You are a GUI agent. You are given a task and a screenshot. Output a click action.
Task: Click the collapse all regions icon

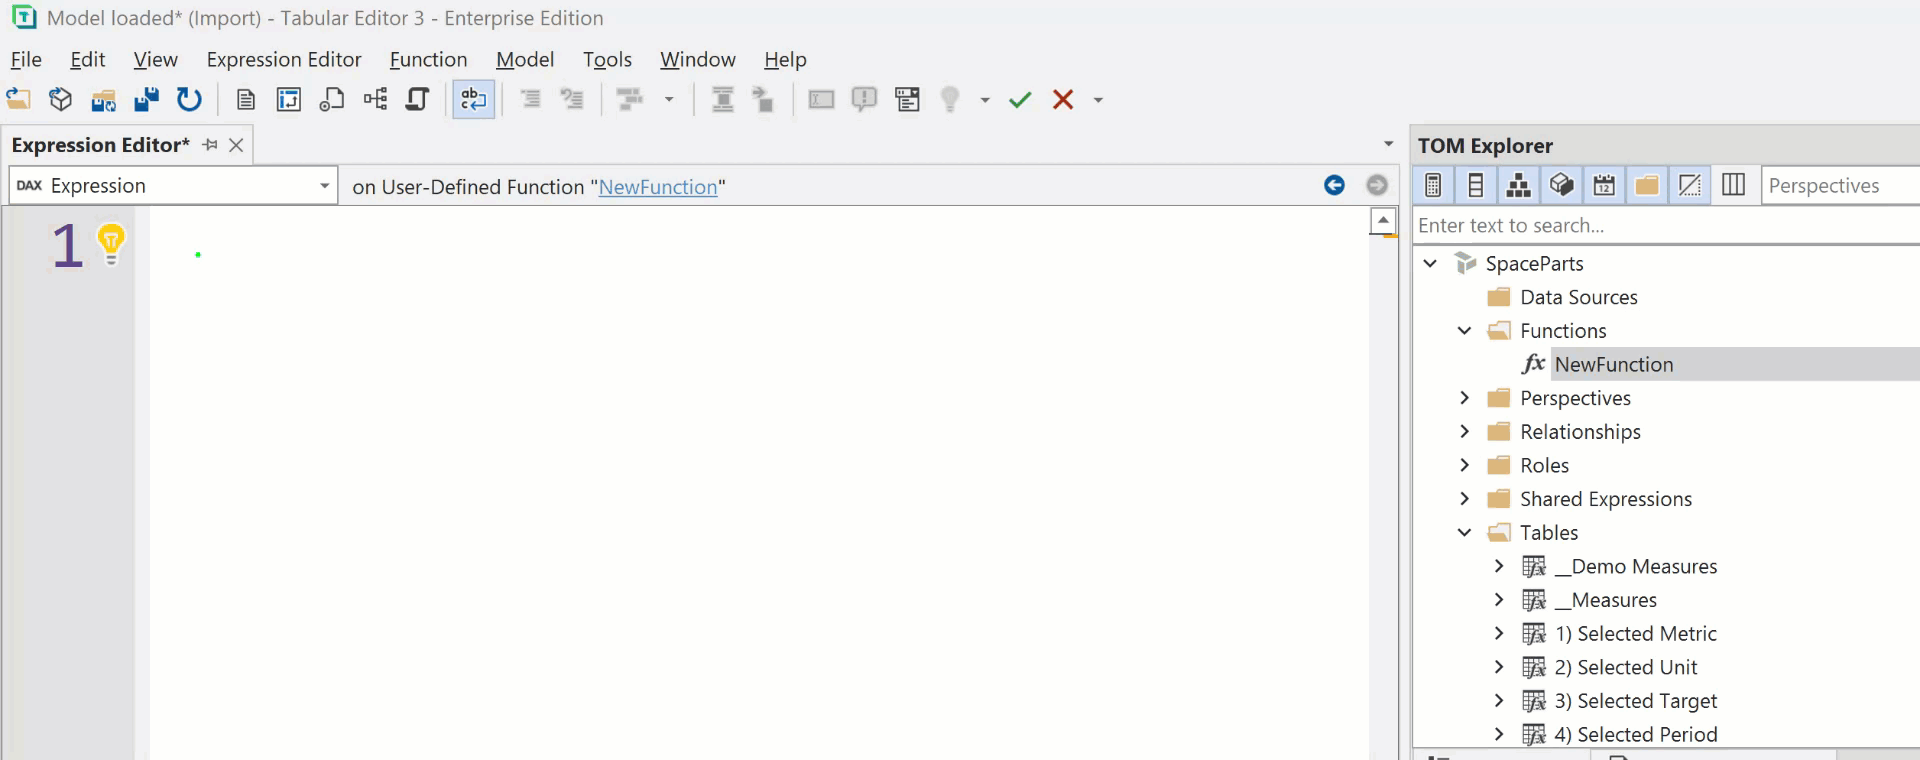tap(722, 99)
